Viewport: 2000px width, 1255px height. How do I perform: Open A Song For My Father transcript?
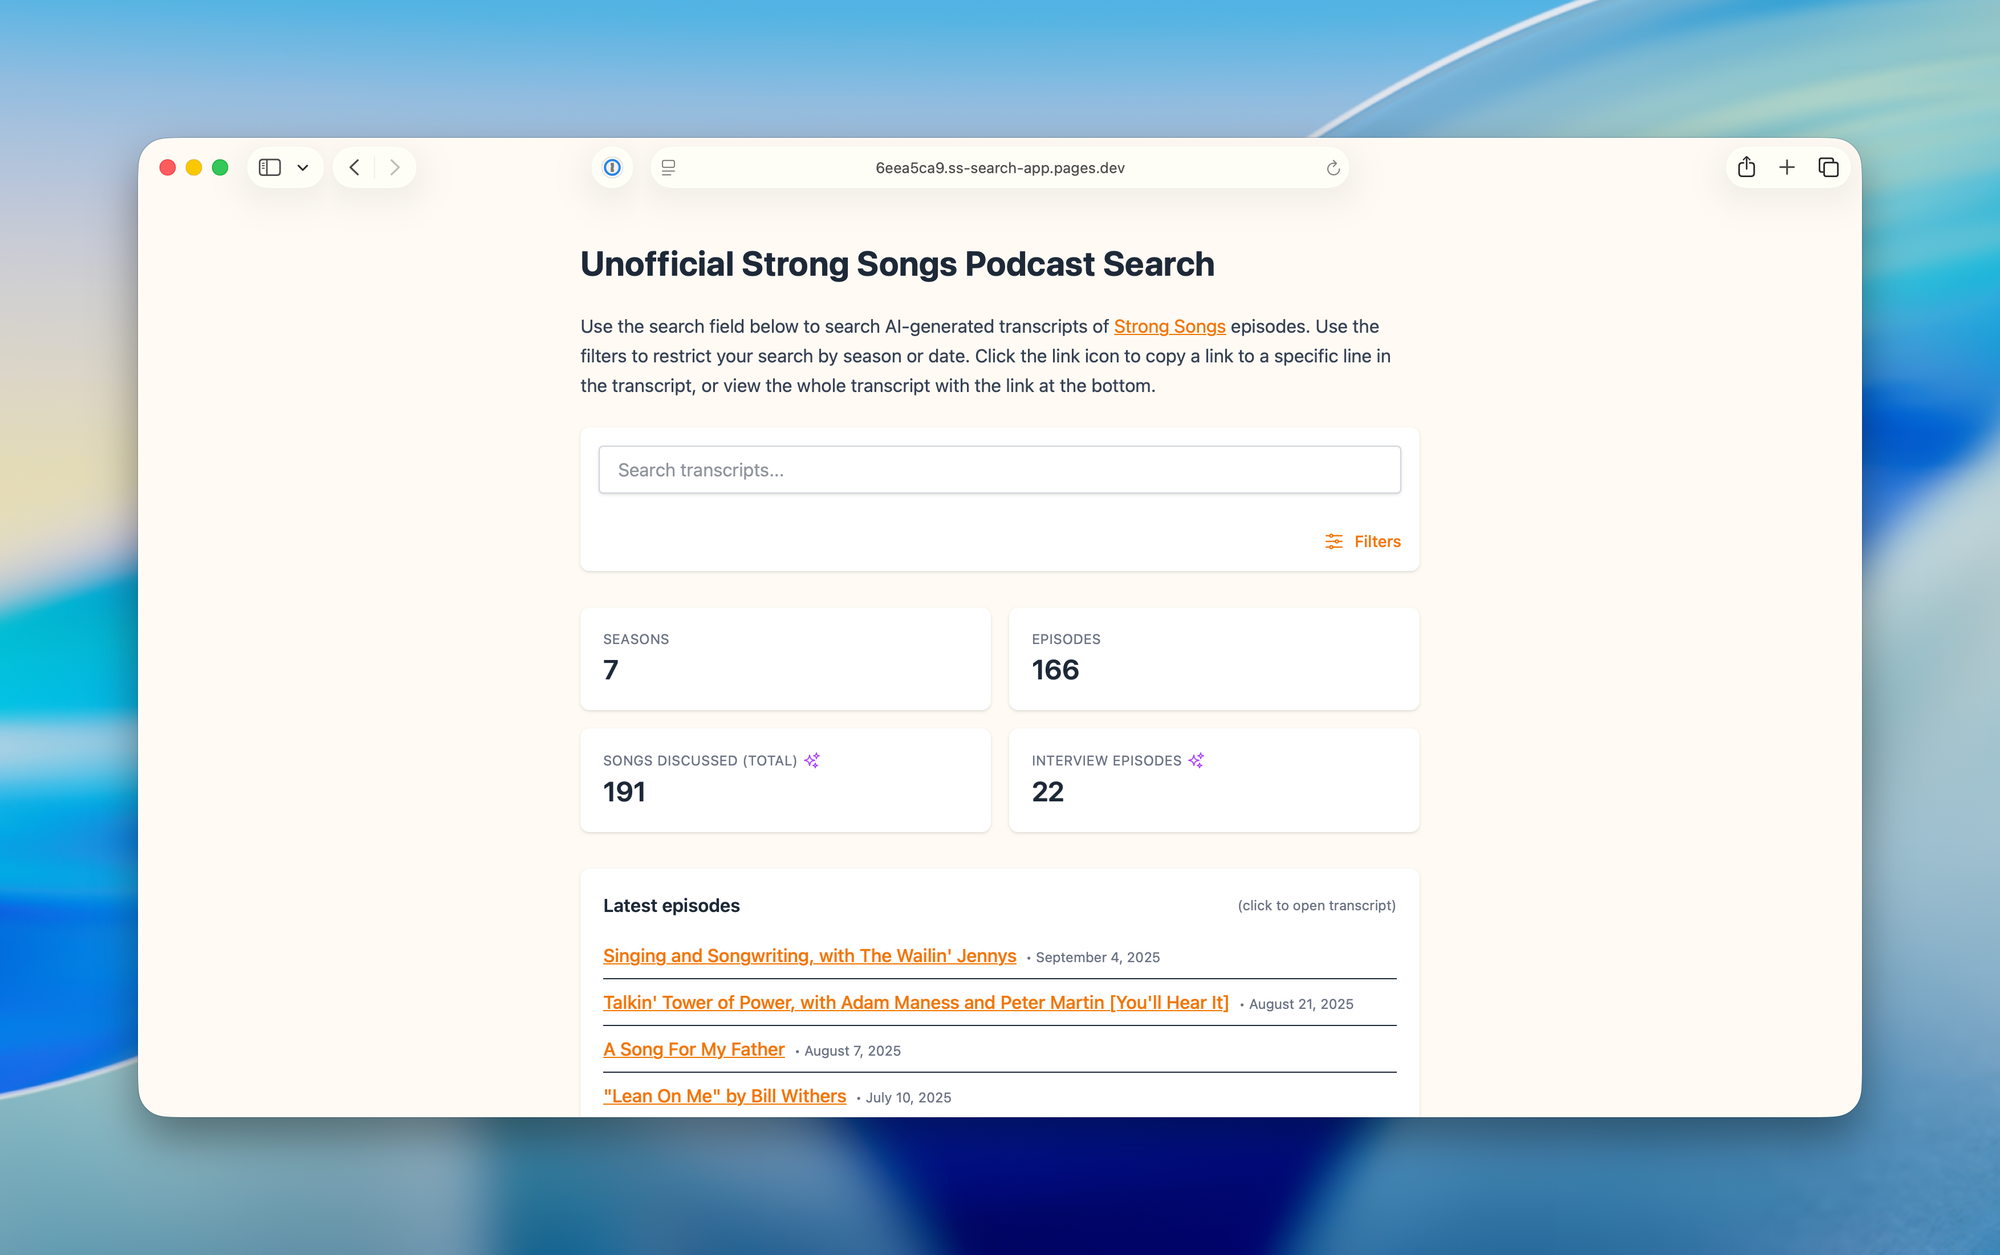(x=693, y=1050)
